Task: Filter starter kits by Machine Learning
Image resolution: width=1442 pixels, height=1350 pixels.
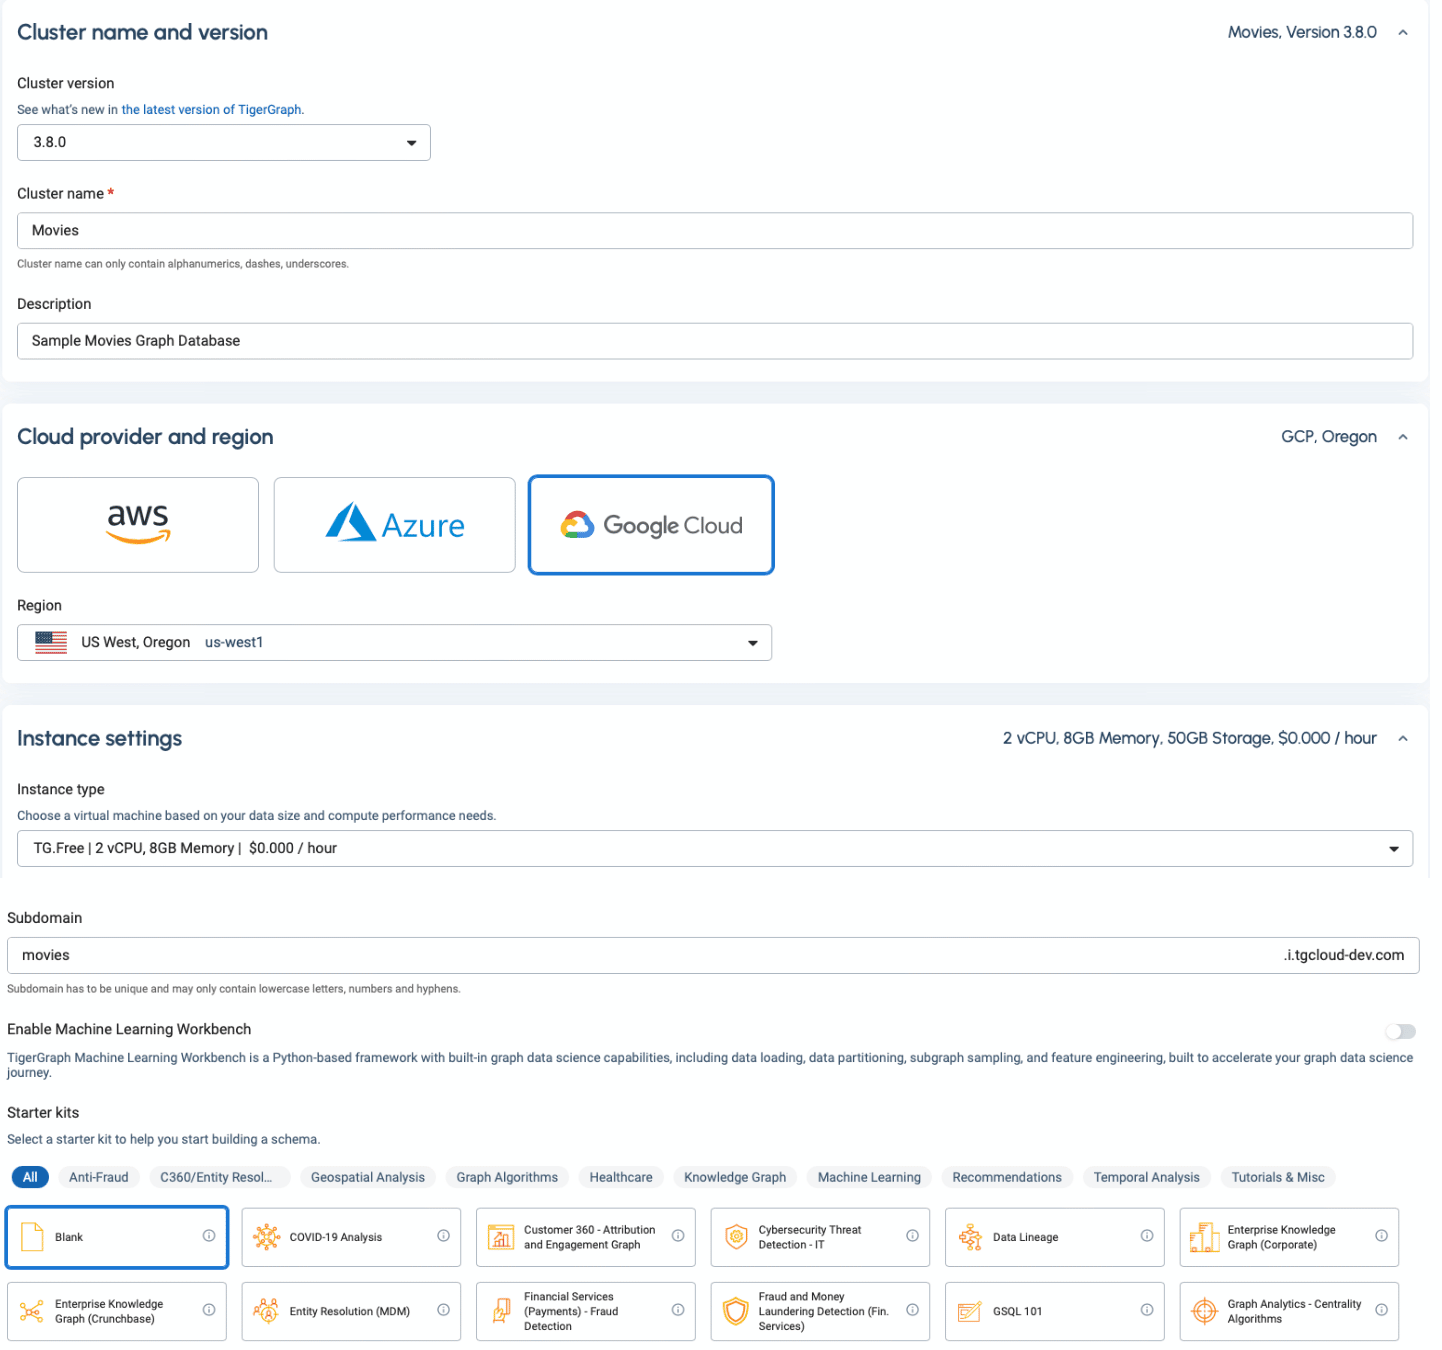Action: [x=869, y=1178]
